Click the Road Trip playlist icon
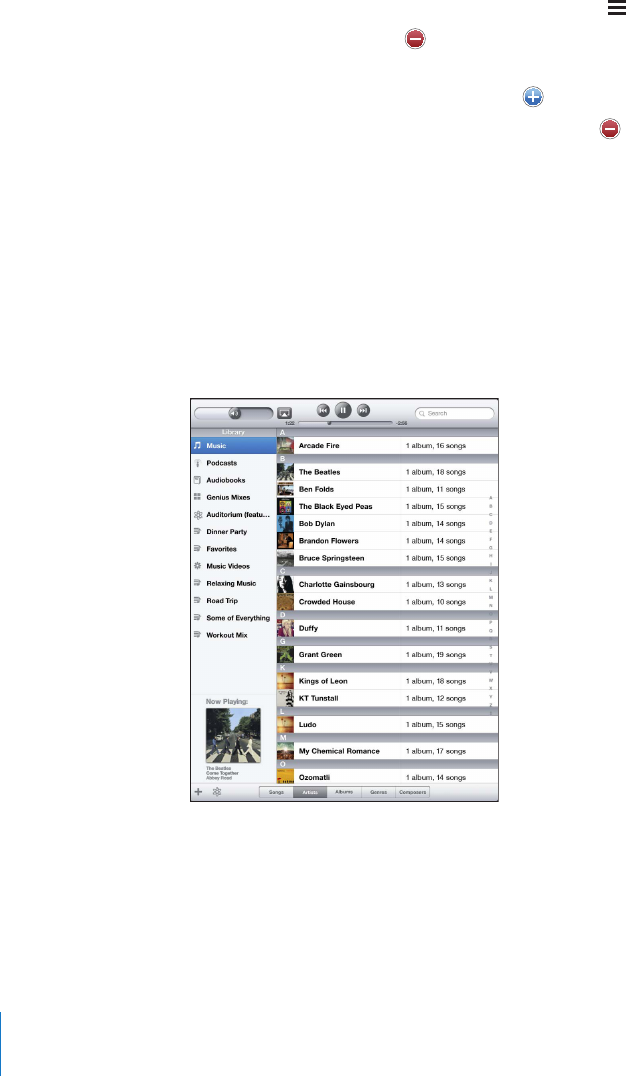 (198, 600)
